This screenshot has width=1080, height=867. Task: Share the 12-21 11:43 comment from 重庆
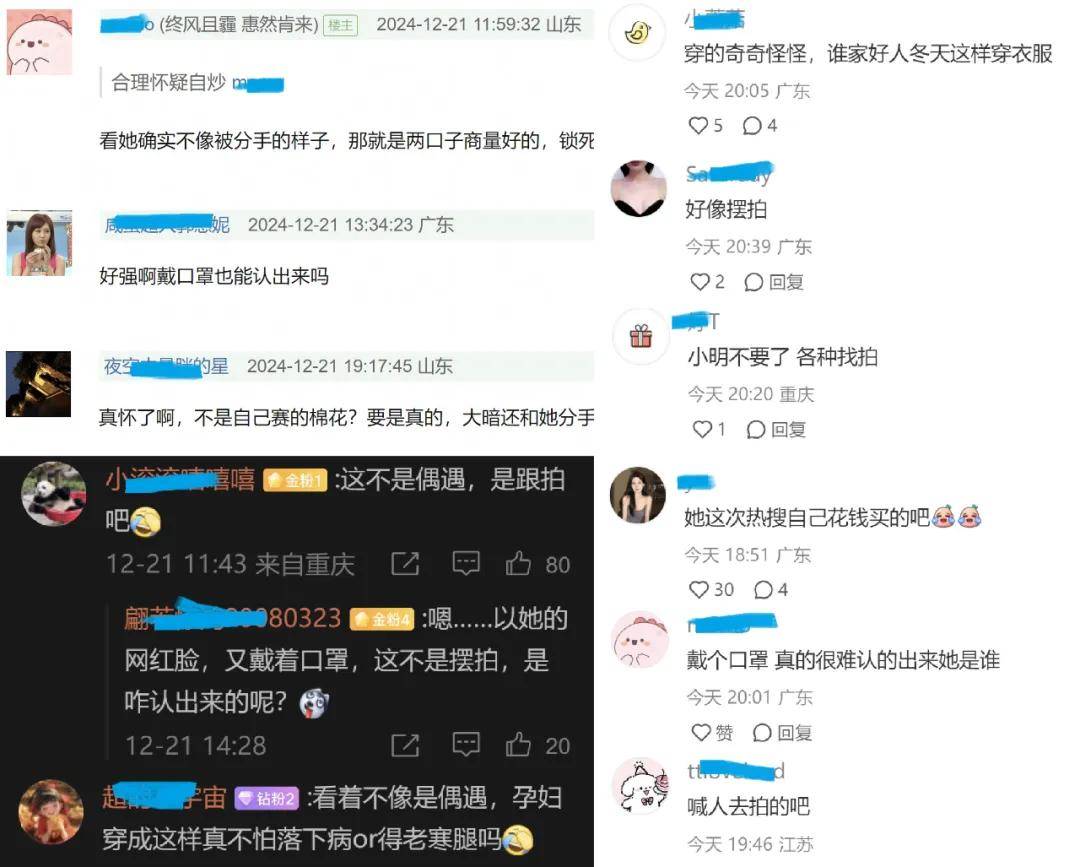[405, 563]
